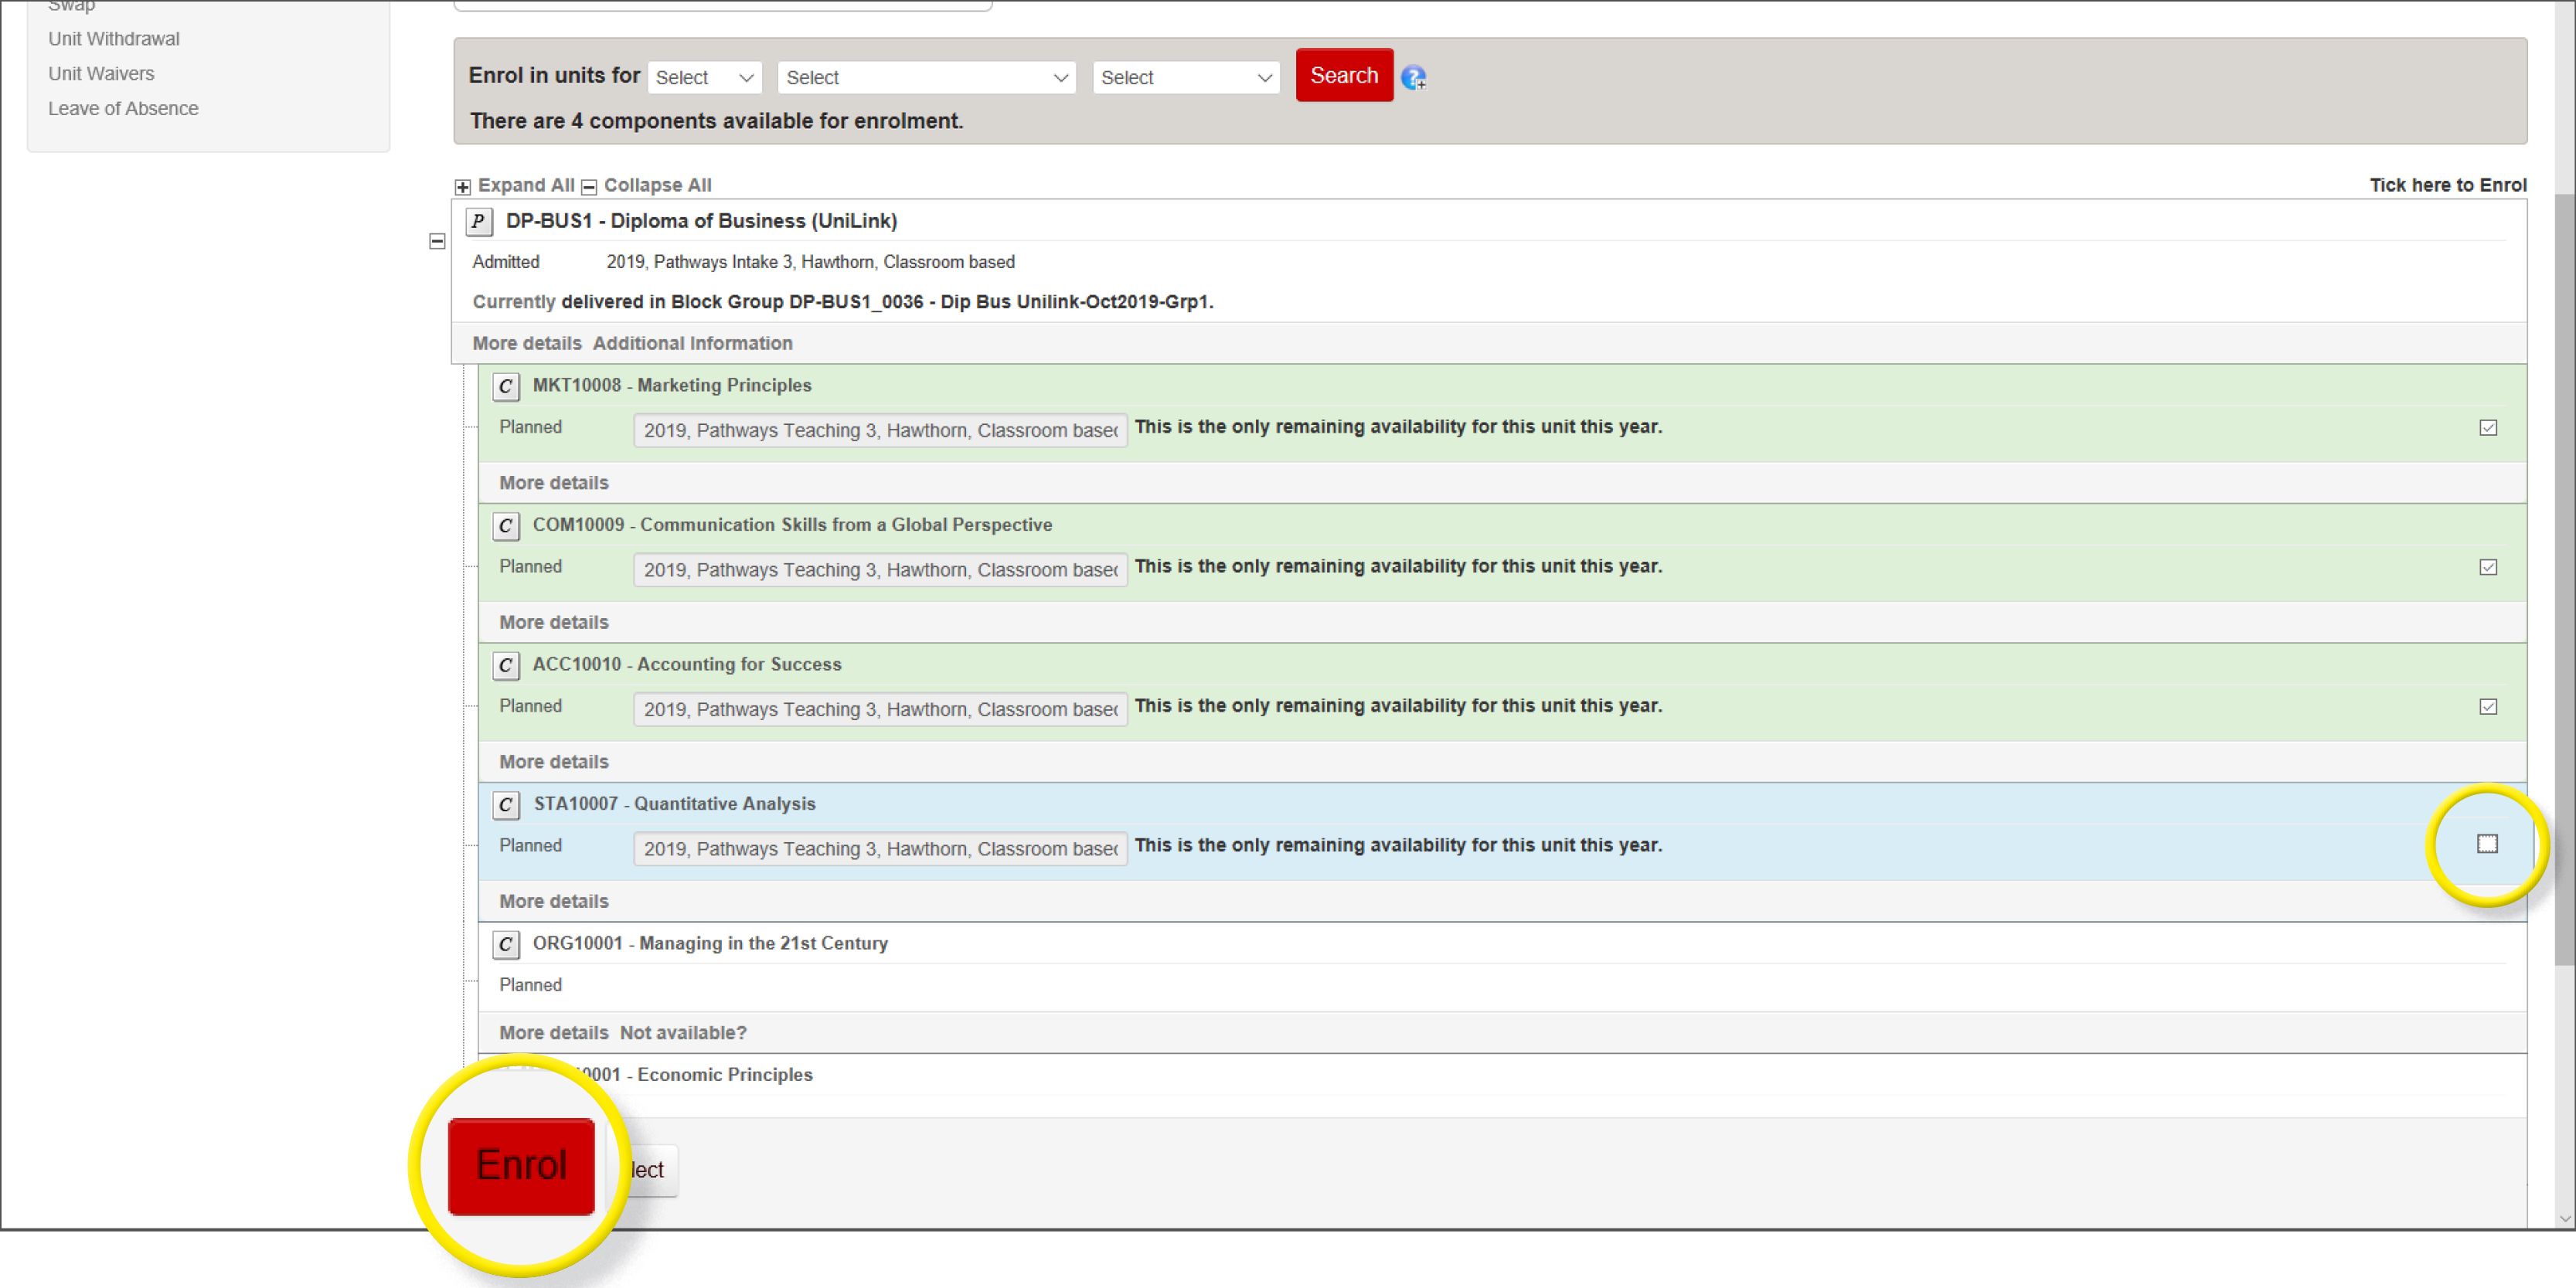The image size is (2576, 1288).
Task: Click the C icon next to ACC10010
Action: (505, 665)
